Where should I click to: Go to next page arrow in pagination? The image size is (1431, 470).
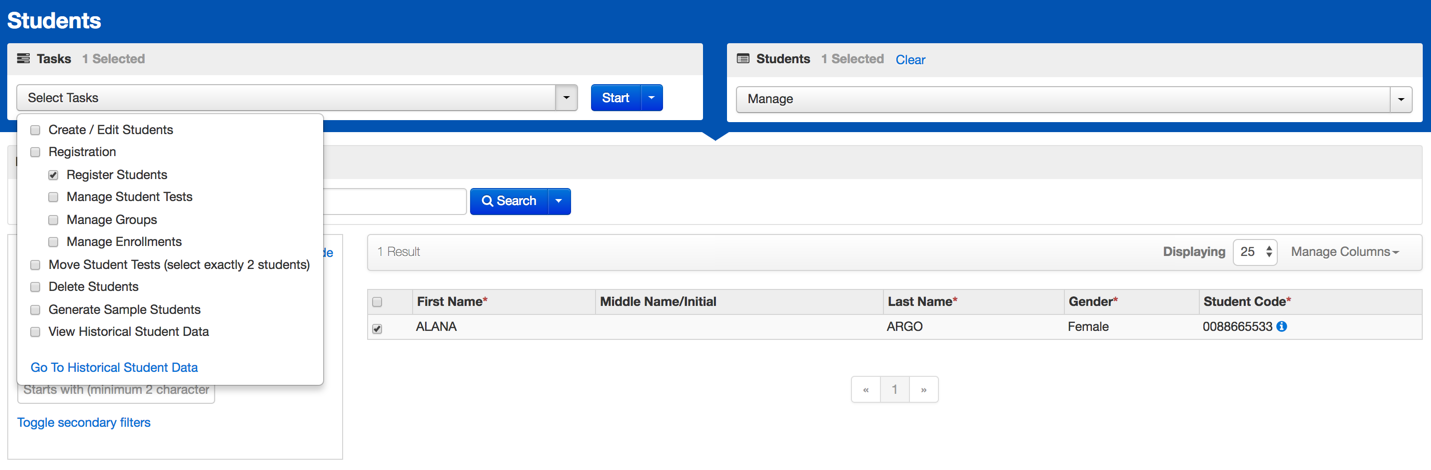[x=923, y=389]
